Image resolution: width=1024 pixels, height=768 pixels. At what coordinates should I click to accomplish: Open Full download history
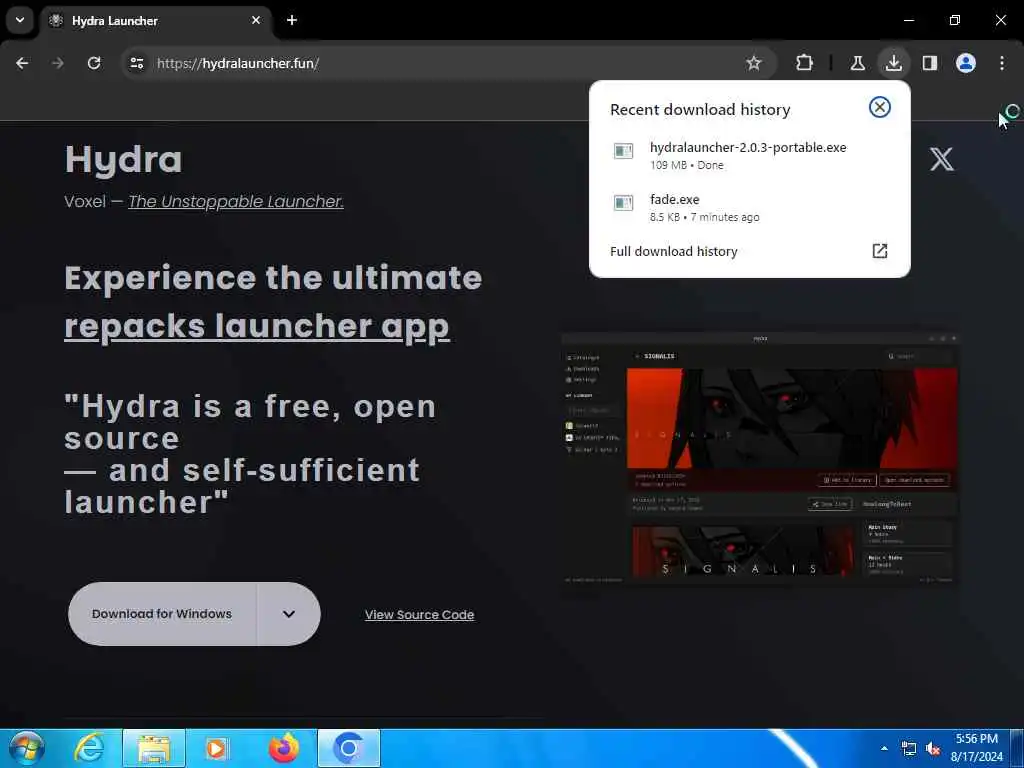749,251
